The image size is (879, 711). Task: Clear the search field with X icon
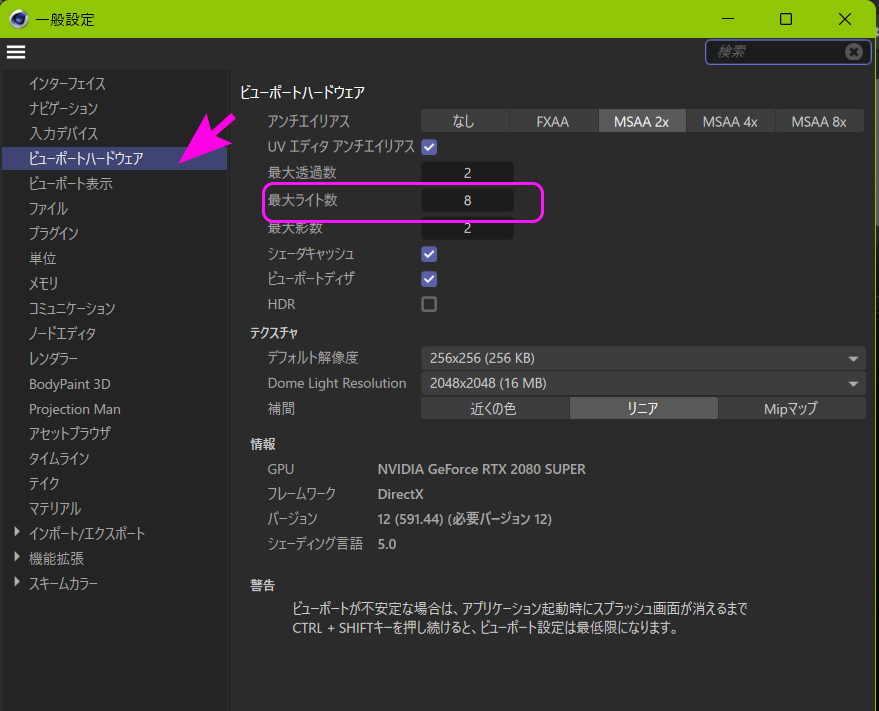pyautogui.click(x=853, y=52)
